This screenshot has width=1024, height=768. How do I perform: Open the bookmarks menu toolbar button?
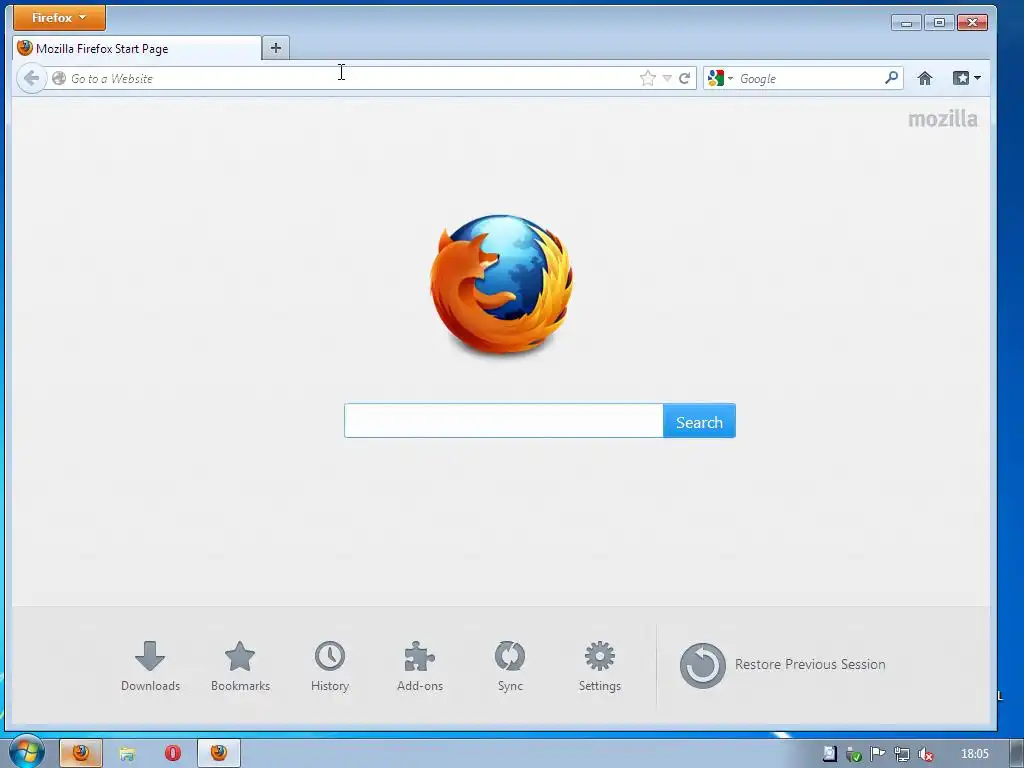pos(967,78)
